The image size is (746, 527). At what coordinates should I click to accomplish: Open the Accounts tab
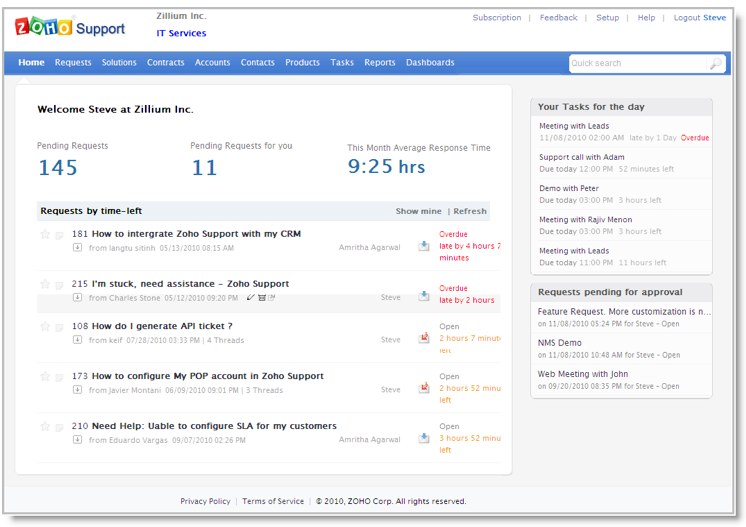(x=212, y=62)
